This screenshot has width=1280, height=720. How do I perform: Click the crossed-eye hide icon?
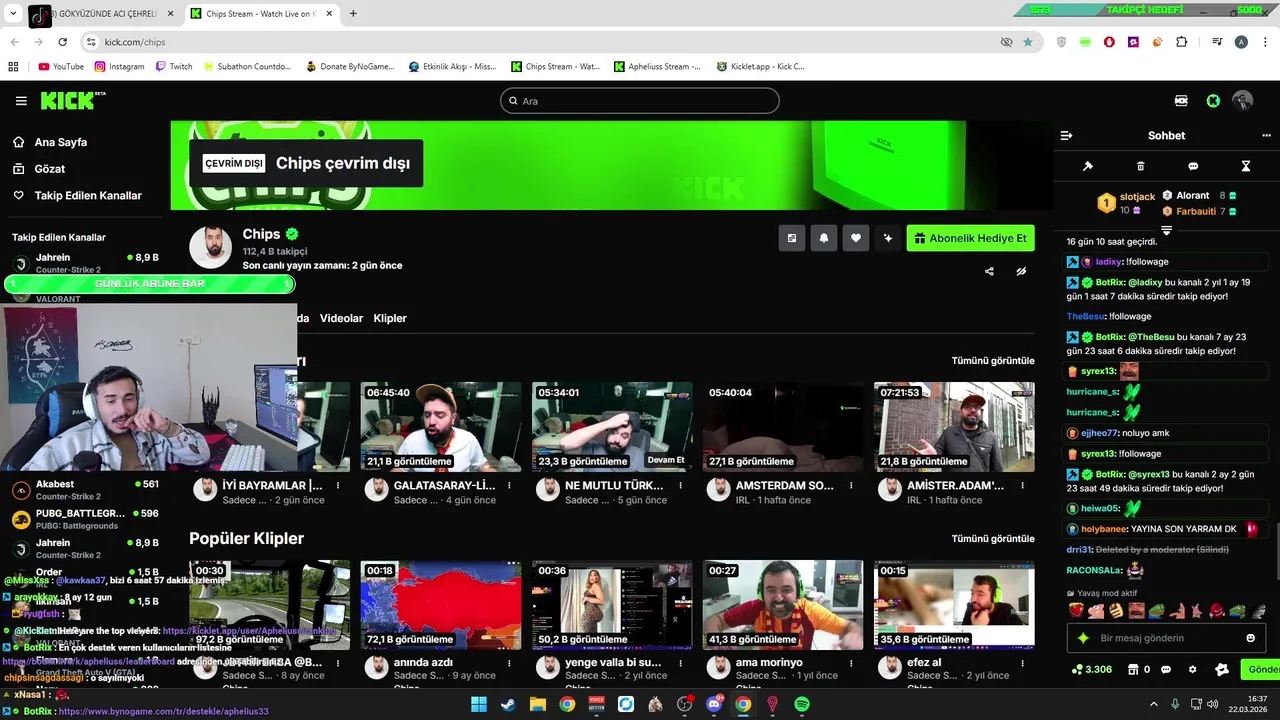pyautogui.click(x=1021, y=271)
